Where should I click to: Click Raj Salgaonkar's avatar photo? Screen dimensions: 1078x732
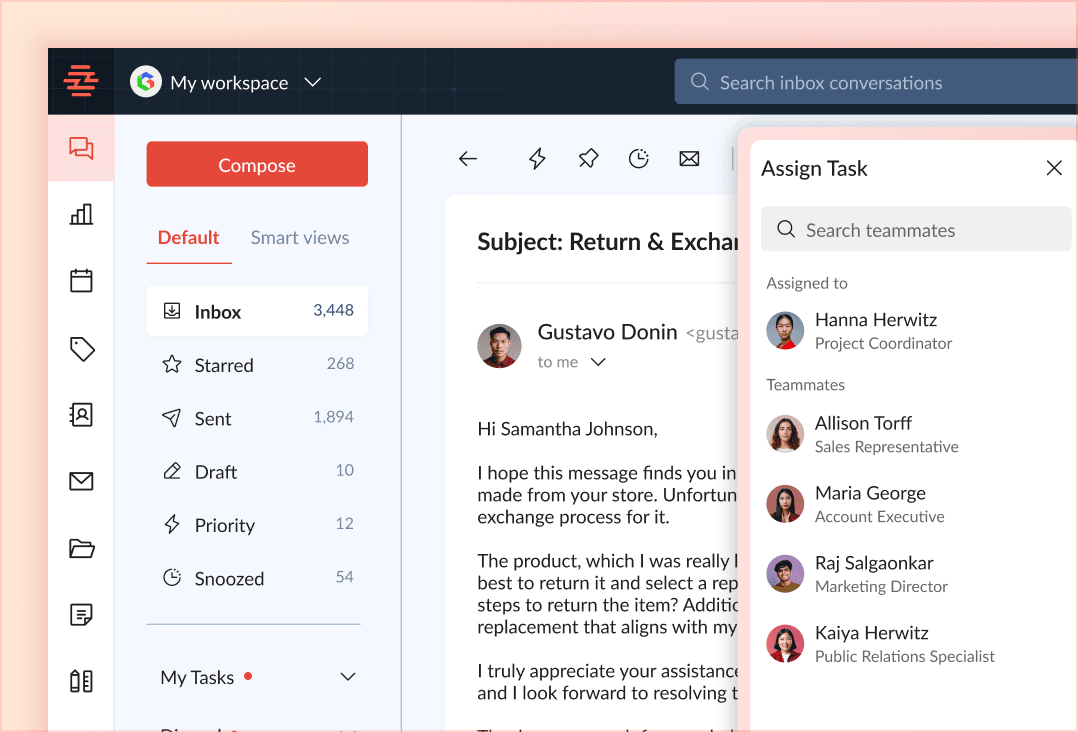tap(785, 574)
